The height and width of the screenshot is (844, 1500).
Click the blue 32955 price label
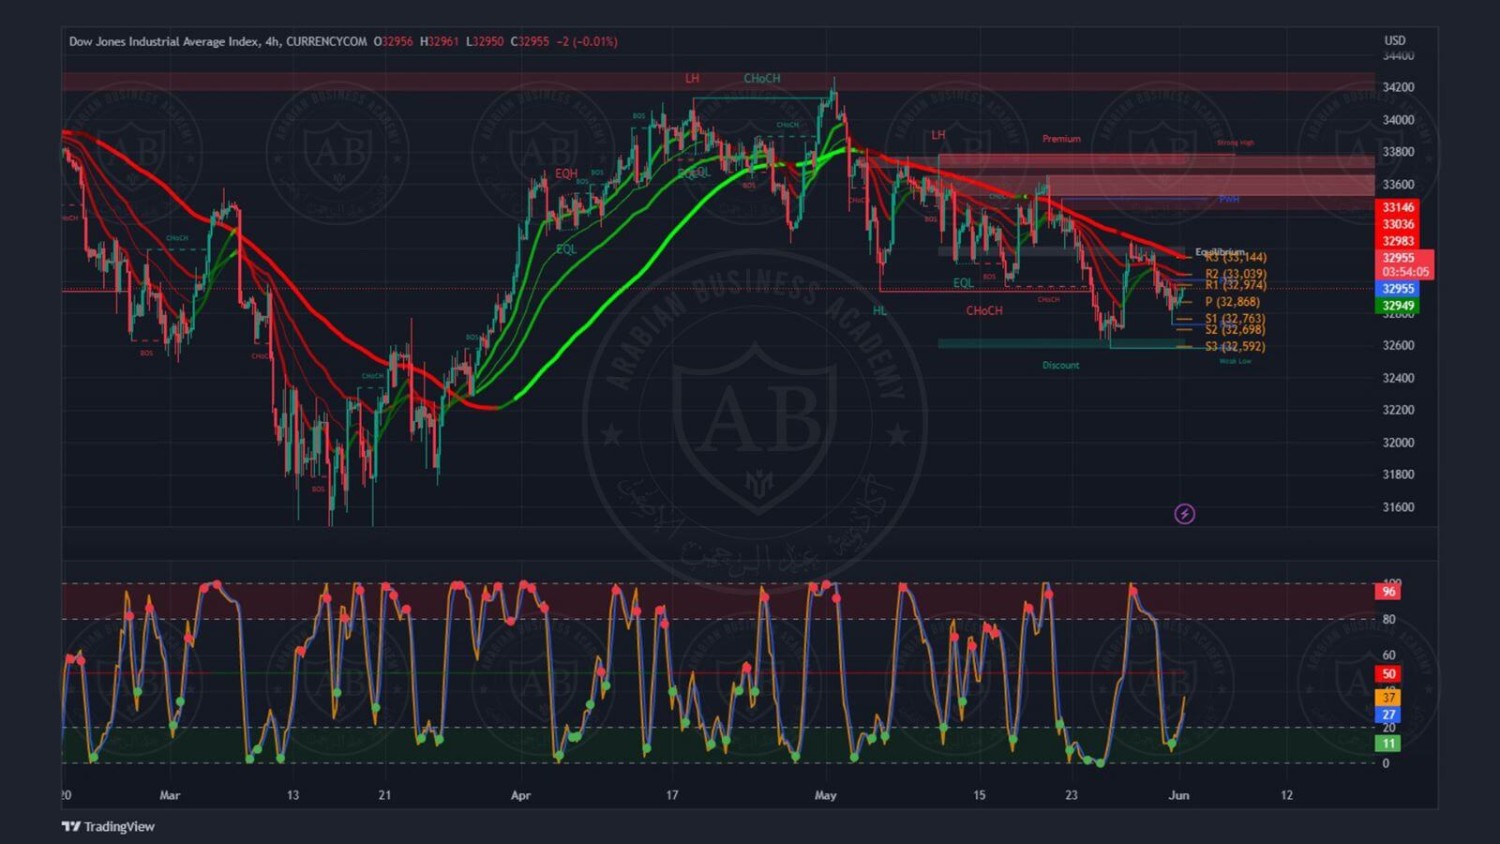coord(1398,289)
